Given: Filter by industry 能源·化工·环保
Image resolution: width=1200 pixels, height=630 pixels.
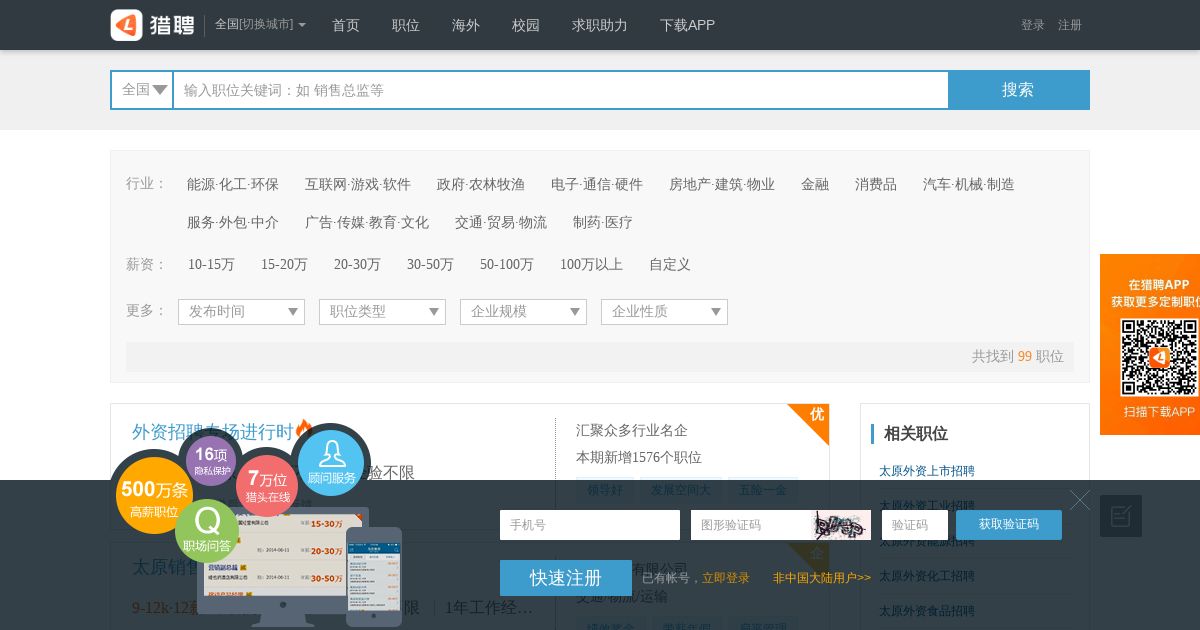Looking at the screenshot, I should click(233, 184).
